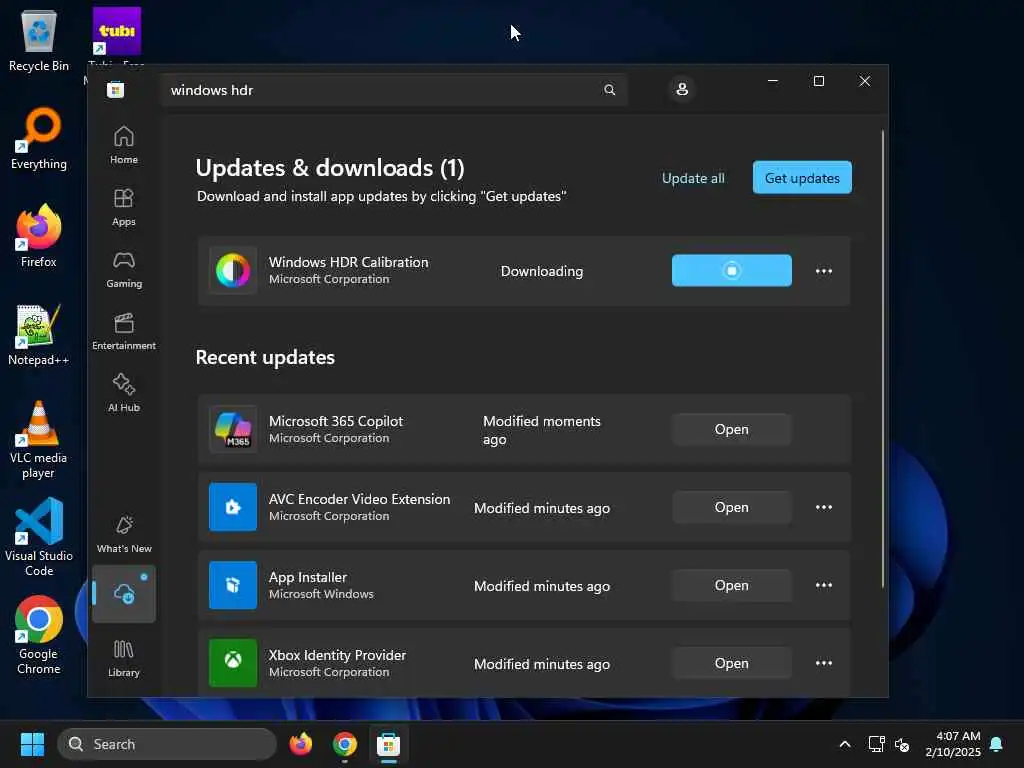Screen dimensions: 1024x768
Task: Stop the Windows HDR Calibration download
Action: click(731, 270)
